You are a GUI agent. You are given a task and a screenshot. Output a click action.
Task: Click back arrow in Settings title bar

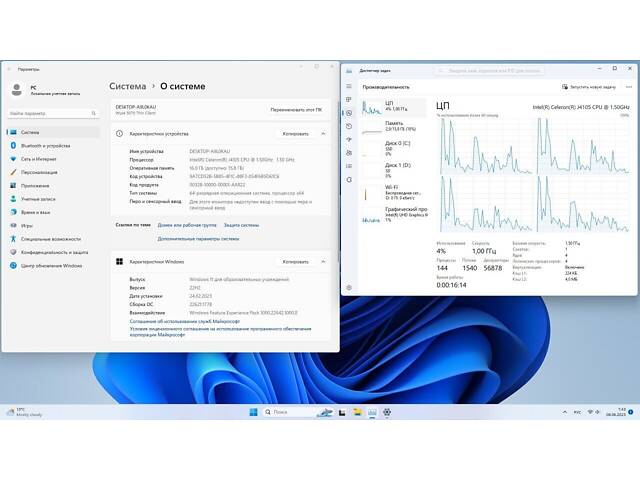coord(9,69)
